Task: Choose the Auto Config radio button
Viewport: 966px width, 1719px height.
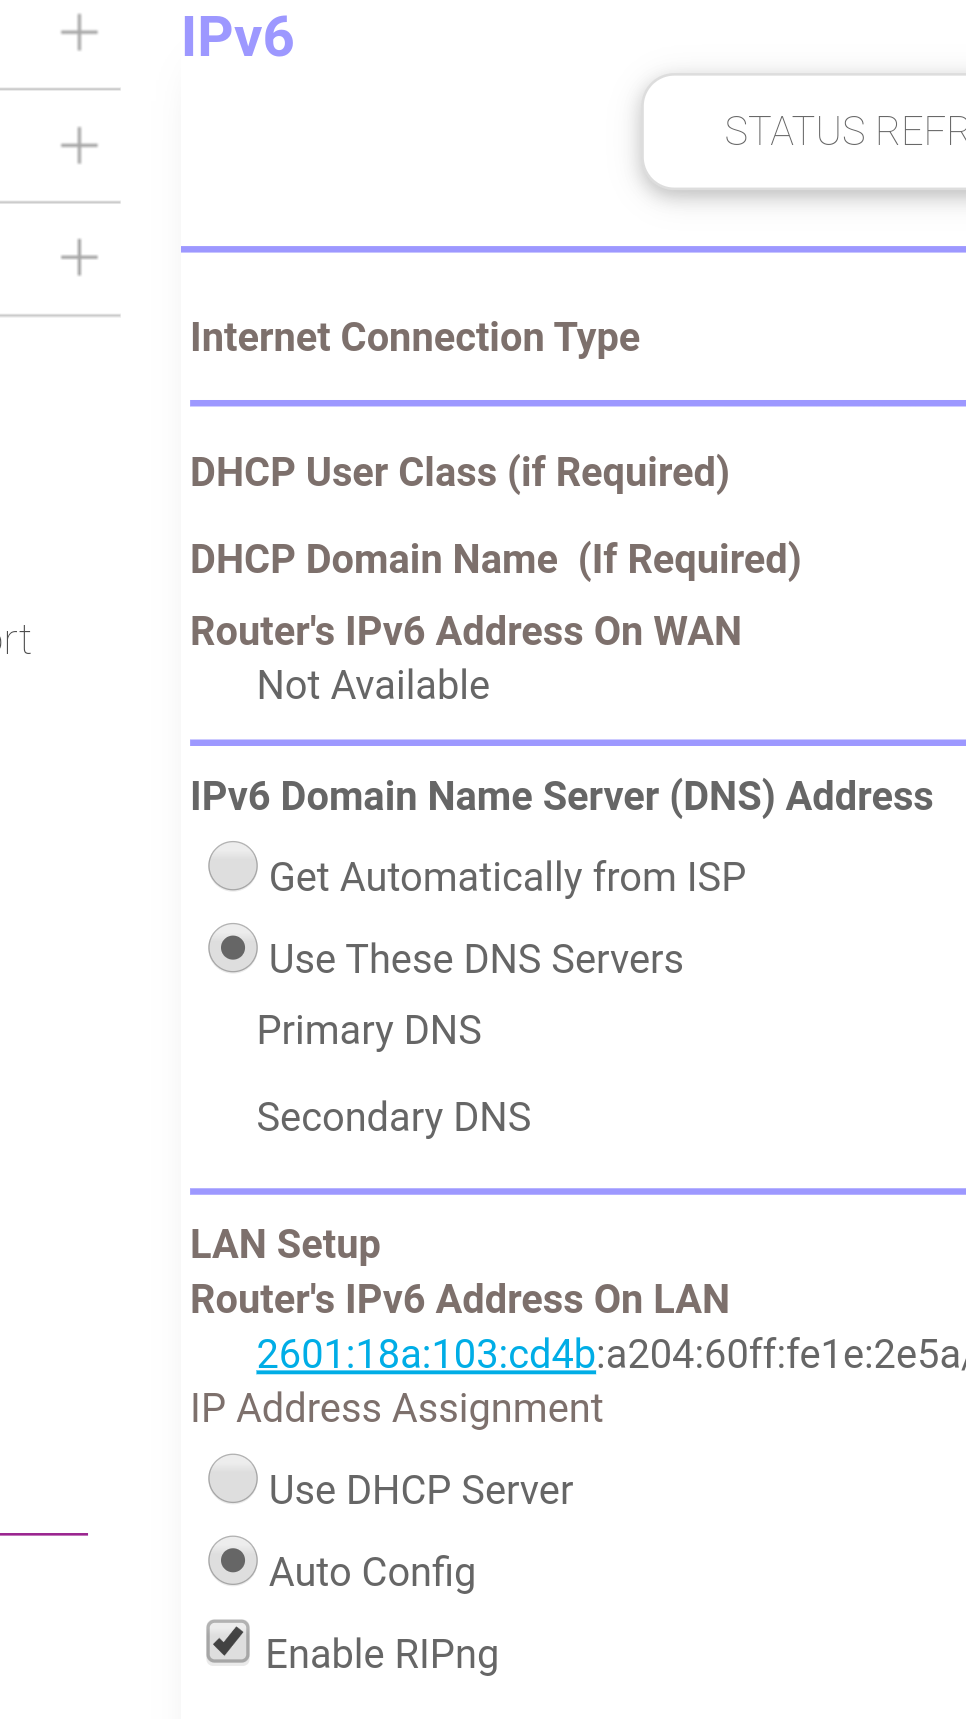Action: coord(233,1561)
